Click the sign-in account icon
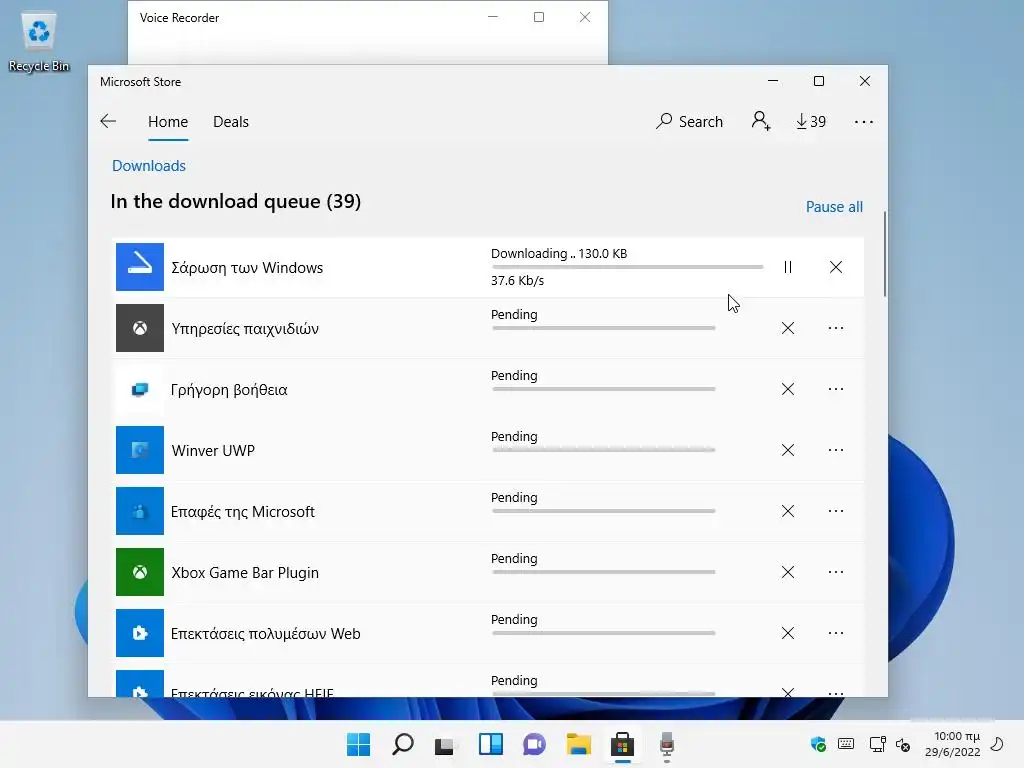 (x=761, y=121)
